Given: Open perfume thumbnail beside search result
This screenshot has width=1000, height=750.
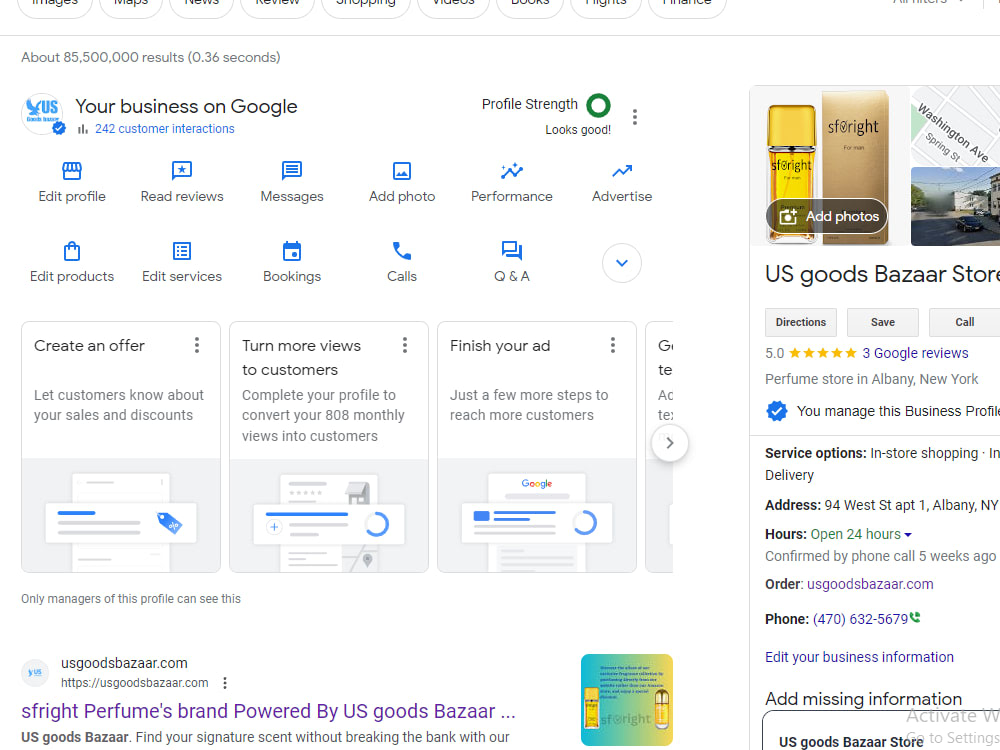Looking at the screenshot, I should pos(627,700).
